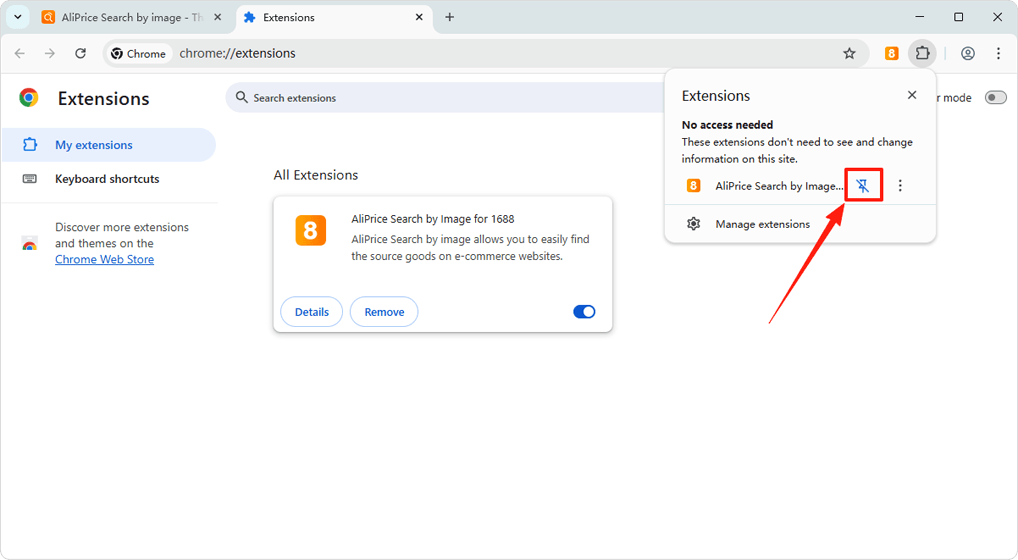The image size is (1018, 560).
Task: Open a new tab with plus button
Action: tap(450, 17)
